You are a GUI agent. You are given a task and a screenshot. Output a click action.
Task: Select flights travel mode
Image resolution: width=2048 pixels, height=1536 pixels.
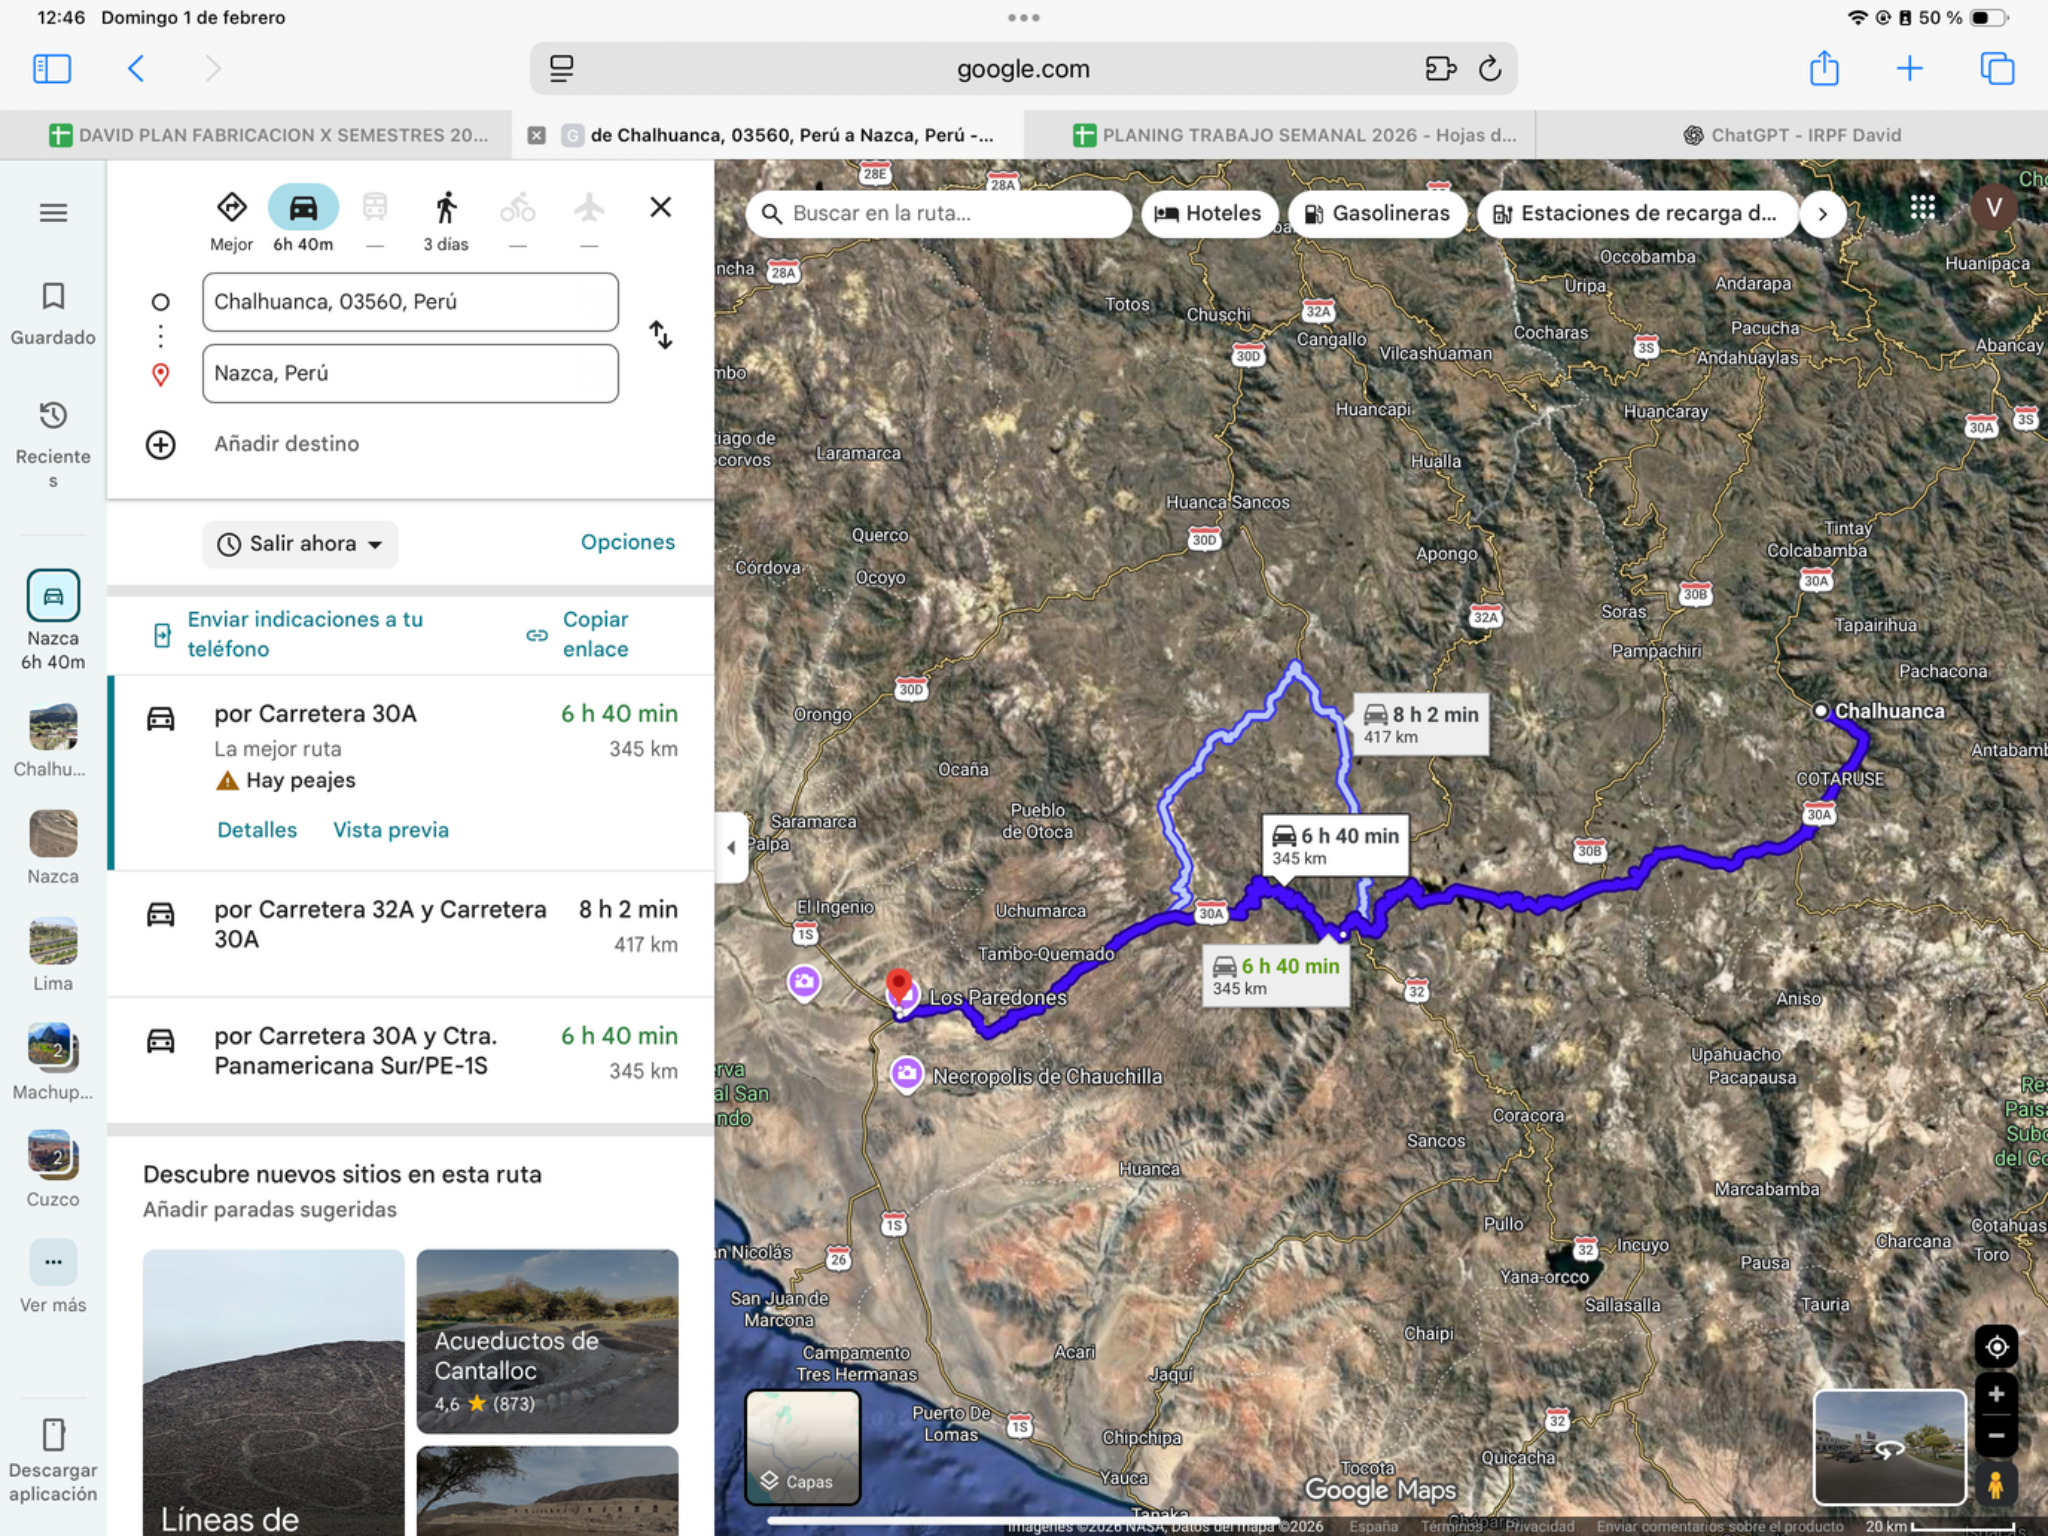(589, 222)
